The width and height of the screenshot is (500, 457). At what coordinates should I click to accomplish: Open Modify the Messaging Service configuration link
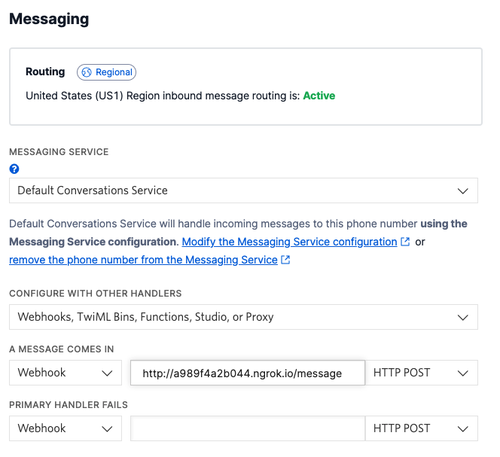tap(289, 242)
